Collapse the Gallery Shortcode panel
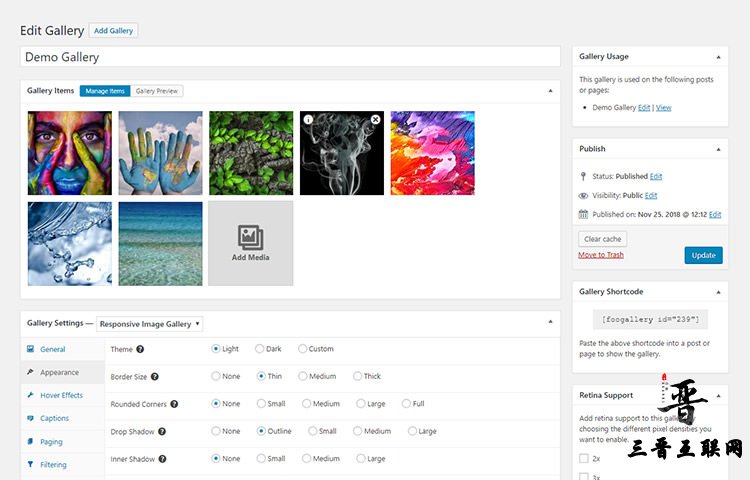Image resolution: width=750 pixels, height=480 pixels. click(718, 292)
